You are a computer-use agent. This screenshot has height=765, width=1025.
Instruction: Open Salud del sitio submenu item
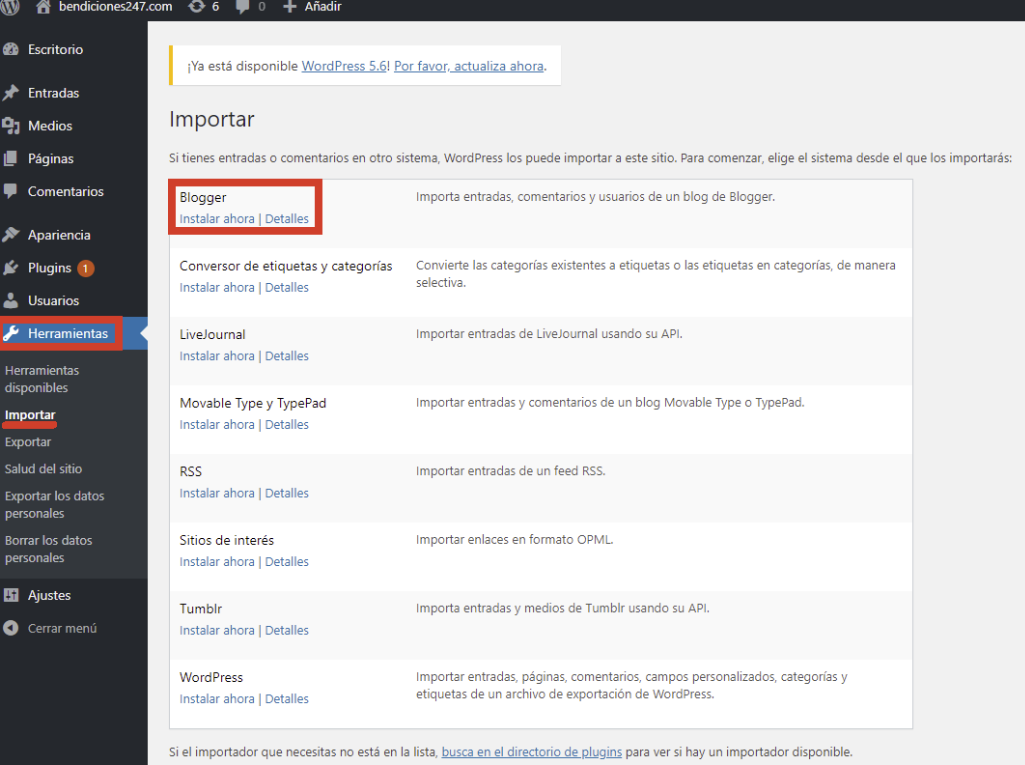point(43,469)
